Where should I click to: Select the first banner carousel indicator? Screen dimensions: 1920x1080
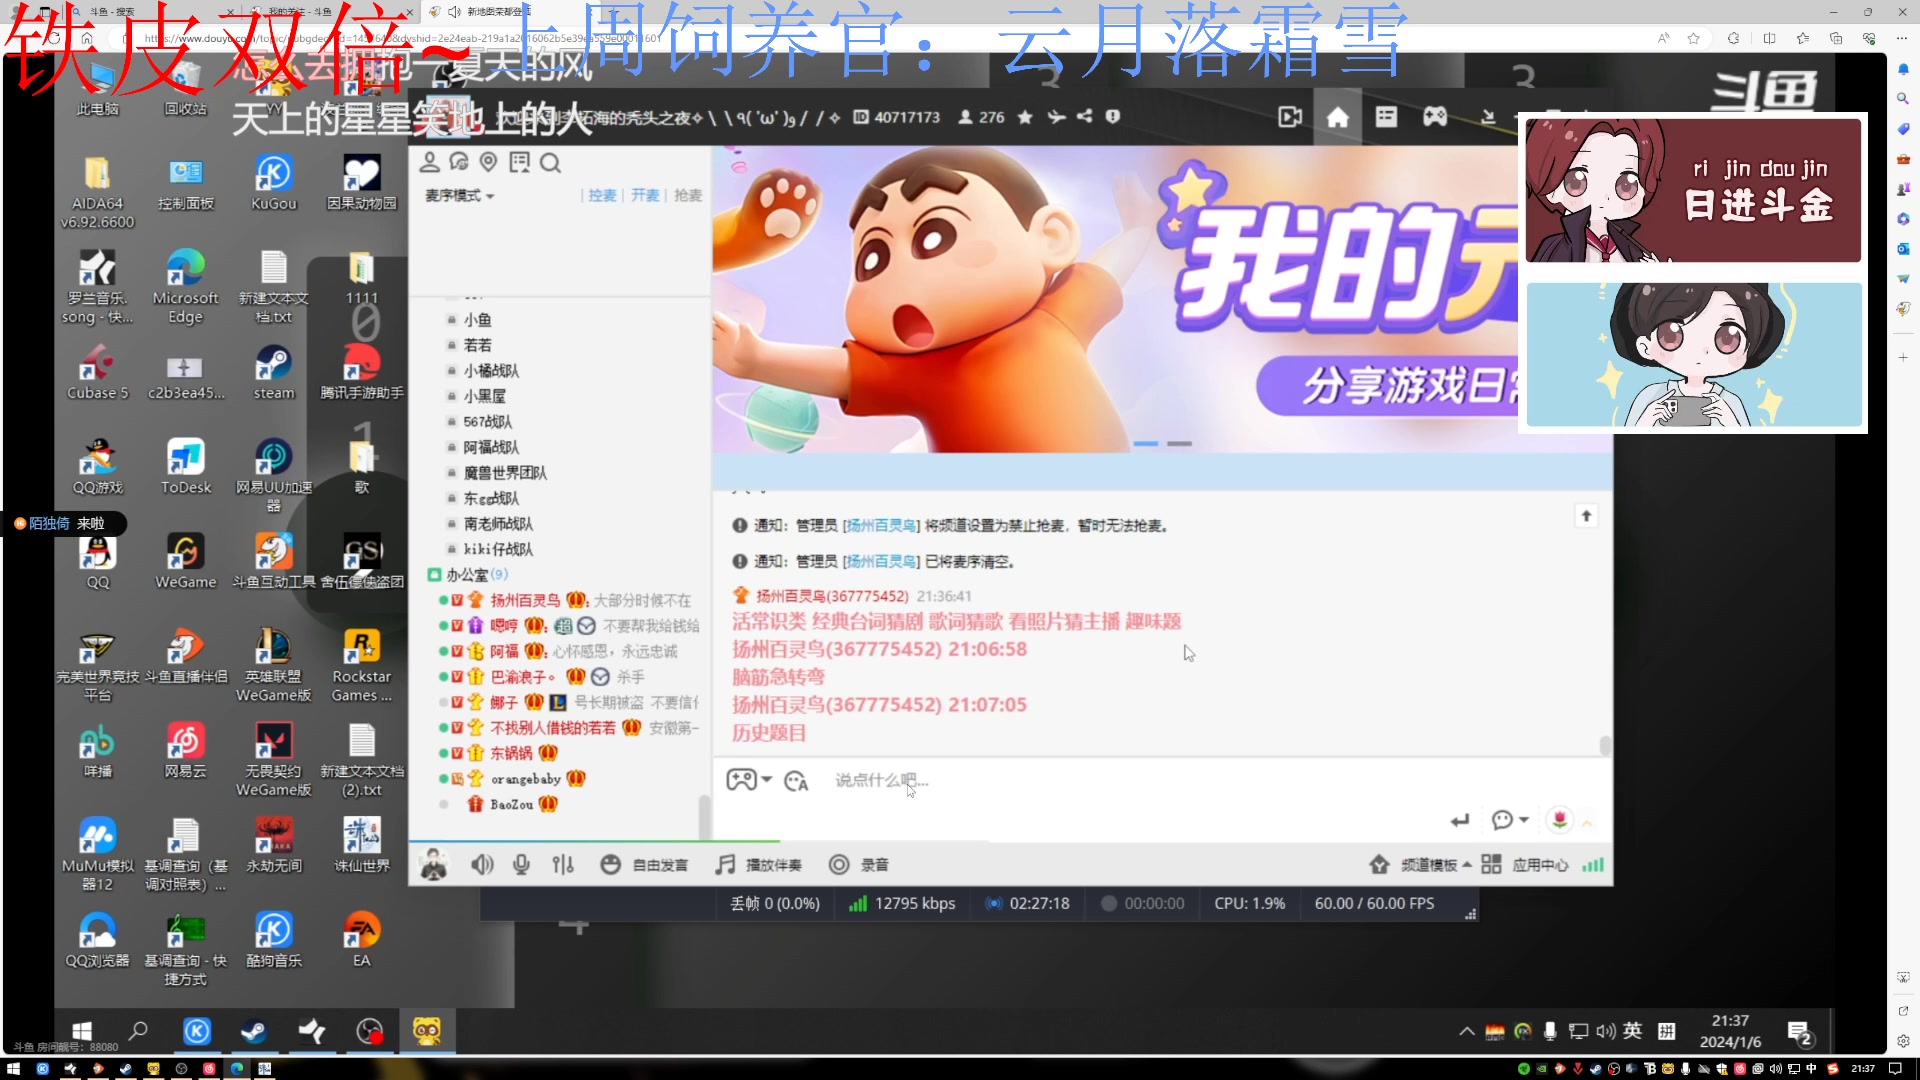coord(1146,443)
